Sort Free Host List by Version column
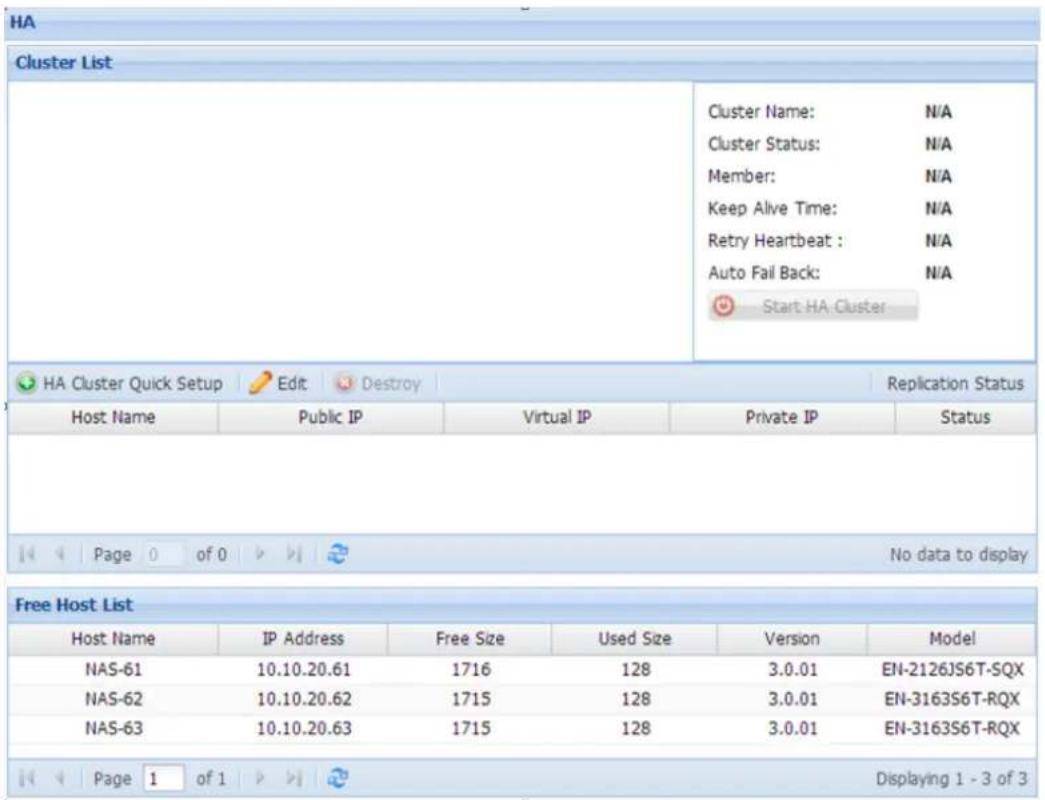The width and height of the screenshot is (1045, 800). click(x=792, y=639)
